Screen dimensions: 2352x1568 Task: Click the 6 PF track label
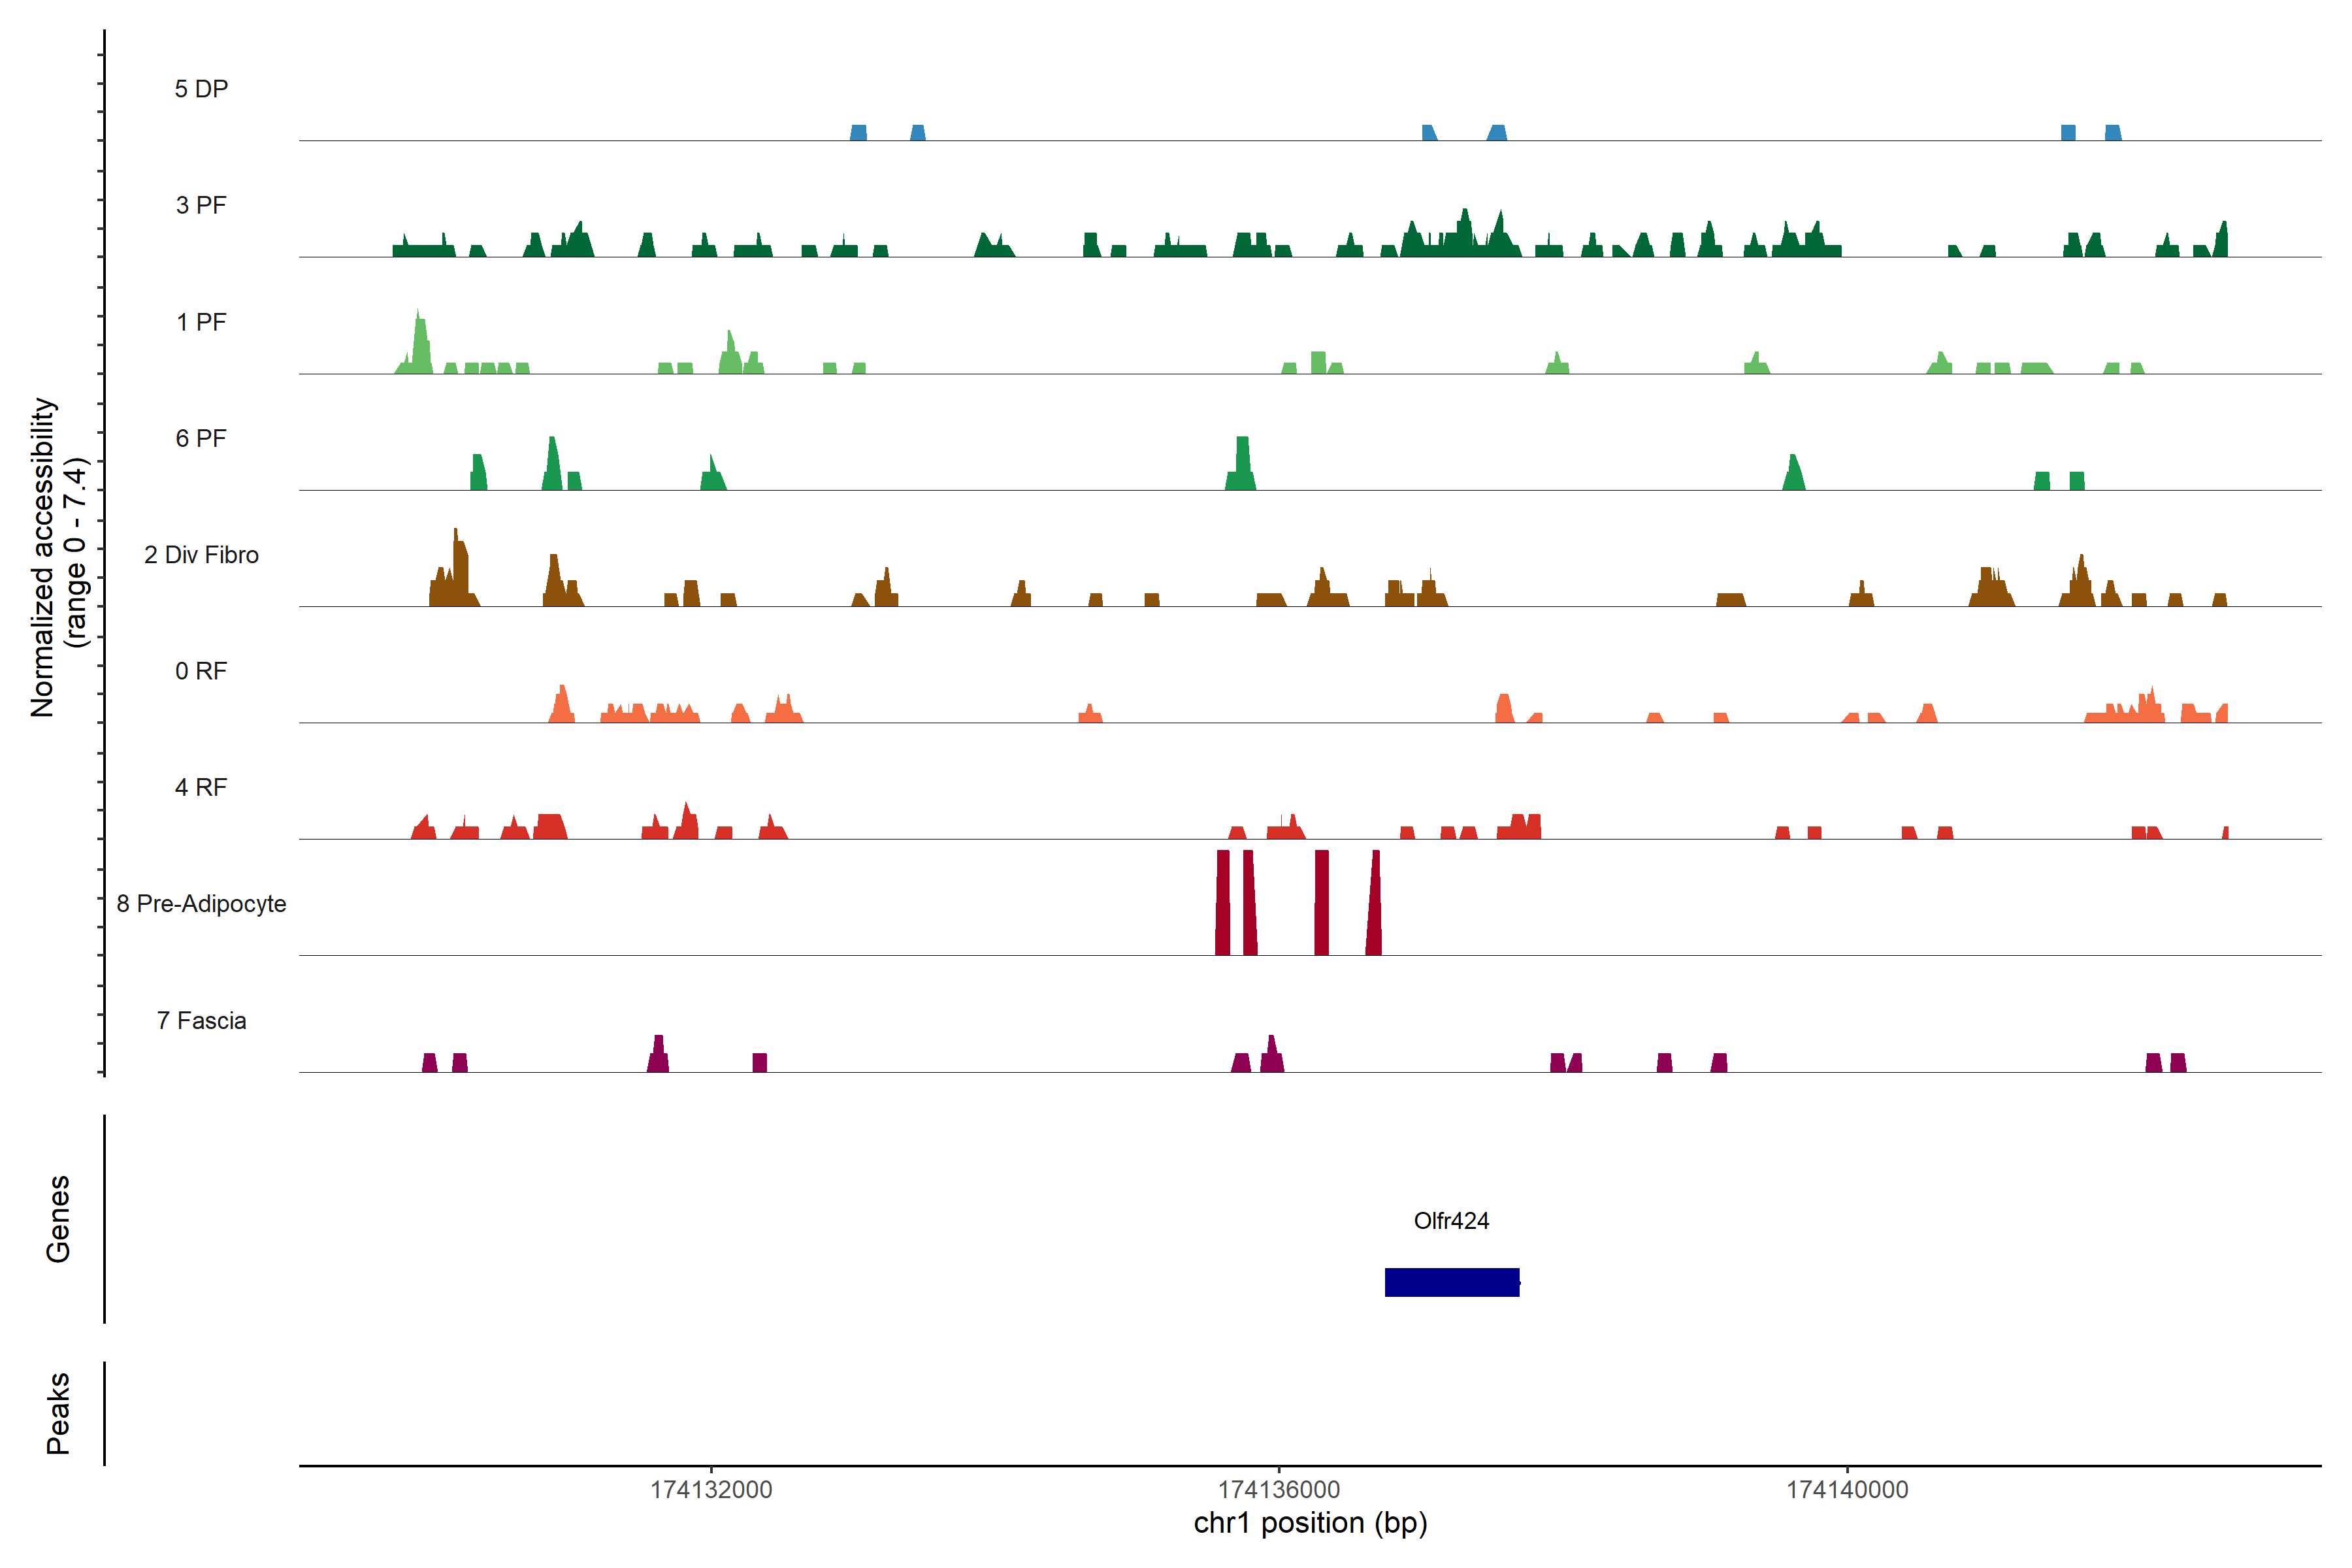point(201,438)
